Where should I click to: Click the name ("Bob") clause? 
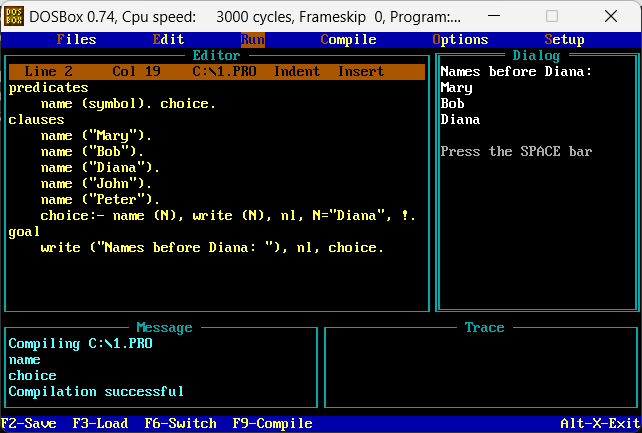pyautogui.click(x=92, y=151)
